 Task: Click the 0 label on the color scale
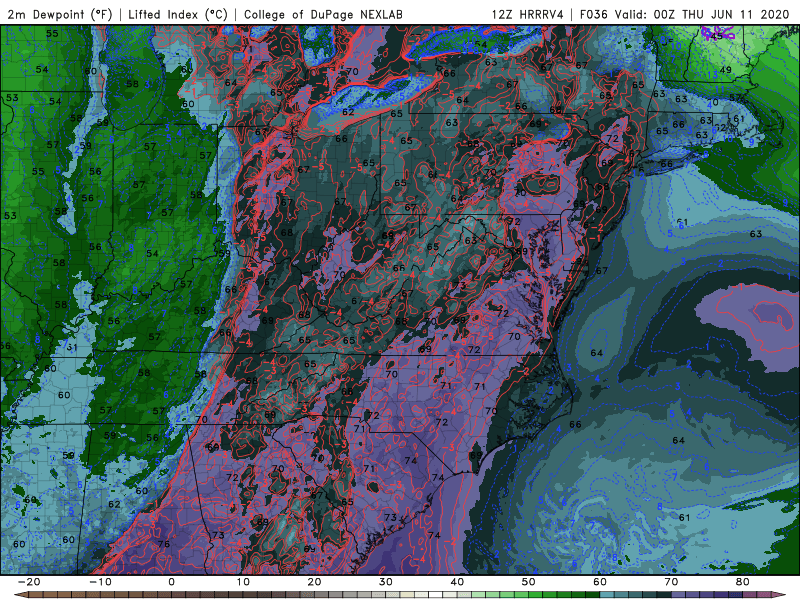(171, 582)
